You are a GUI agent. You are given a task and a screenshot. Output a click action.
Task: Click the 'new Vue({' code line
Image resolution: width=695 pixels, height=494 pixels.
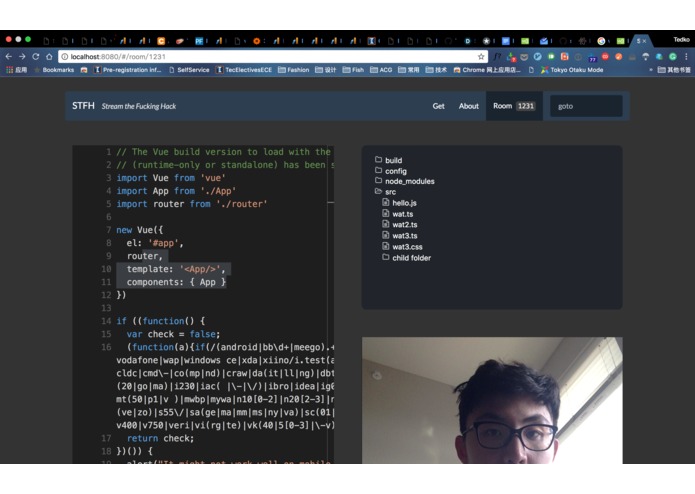click(x=140, y=230)
